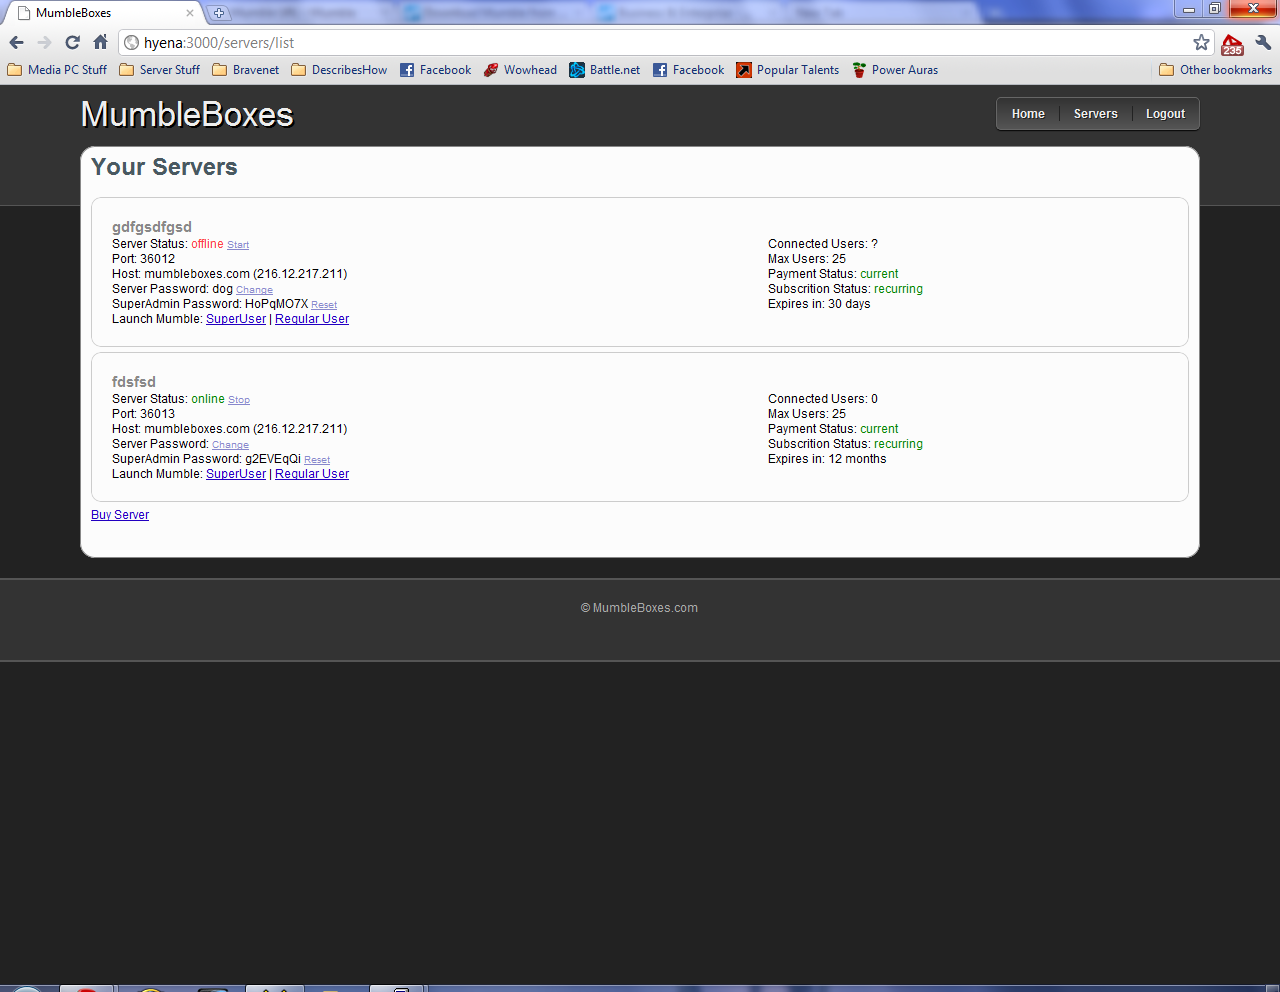Click the browser home icon
Viewport: 1280px width, 992px height.
tap(100, 42)
